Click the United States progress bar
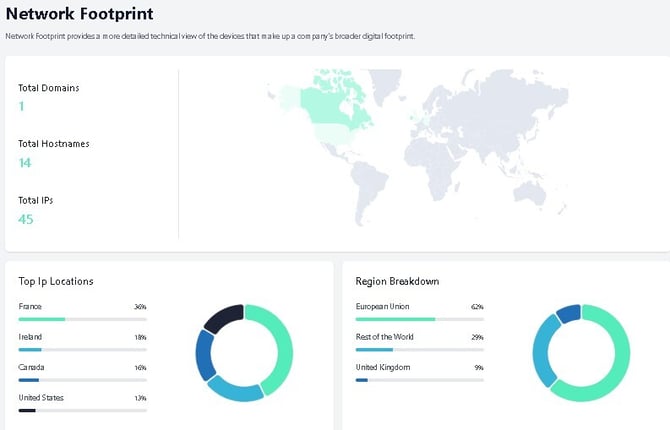 click(x=82, y=411)
